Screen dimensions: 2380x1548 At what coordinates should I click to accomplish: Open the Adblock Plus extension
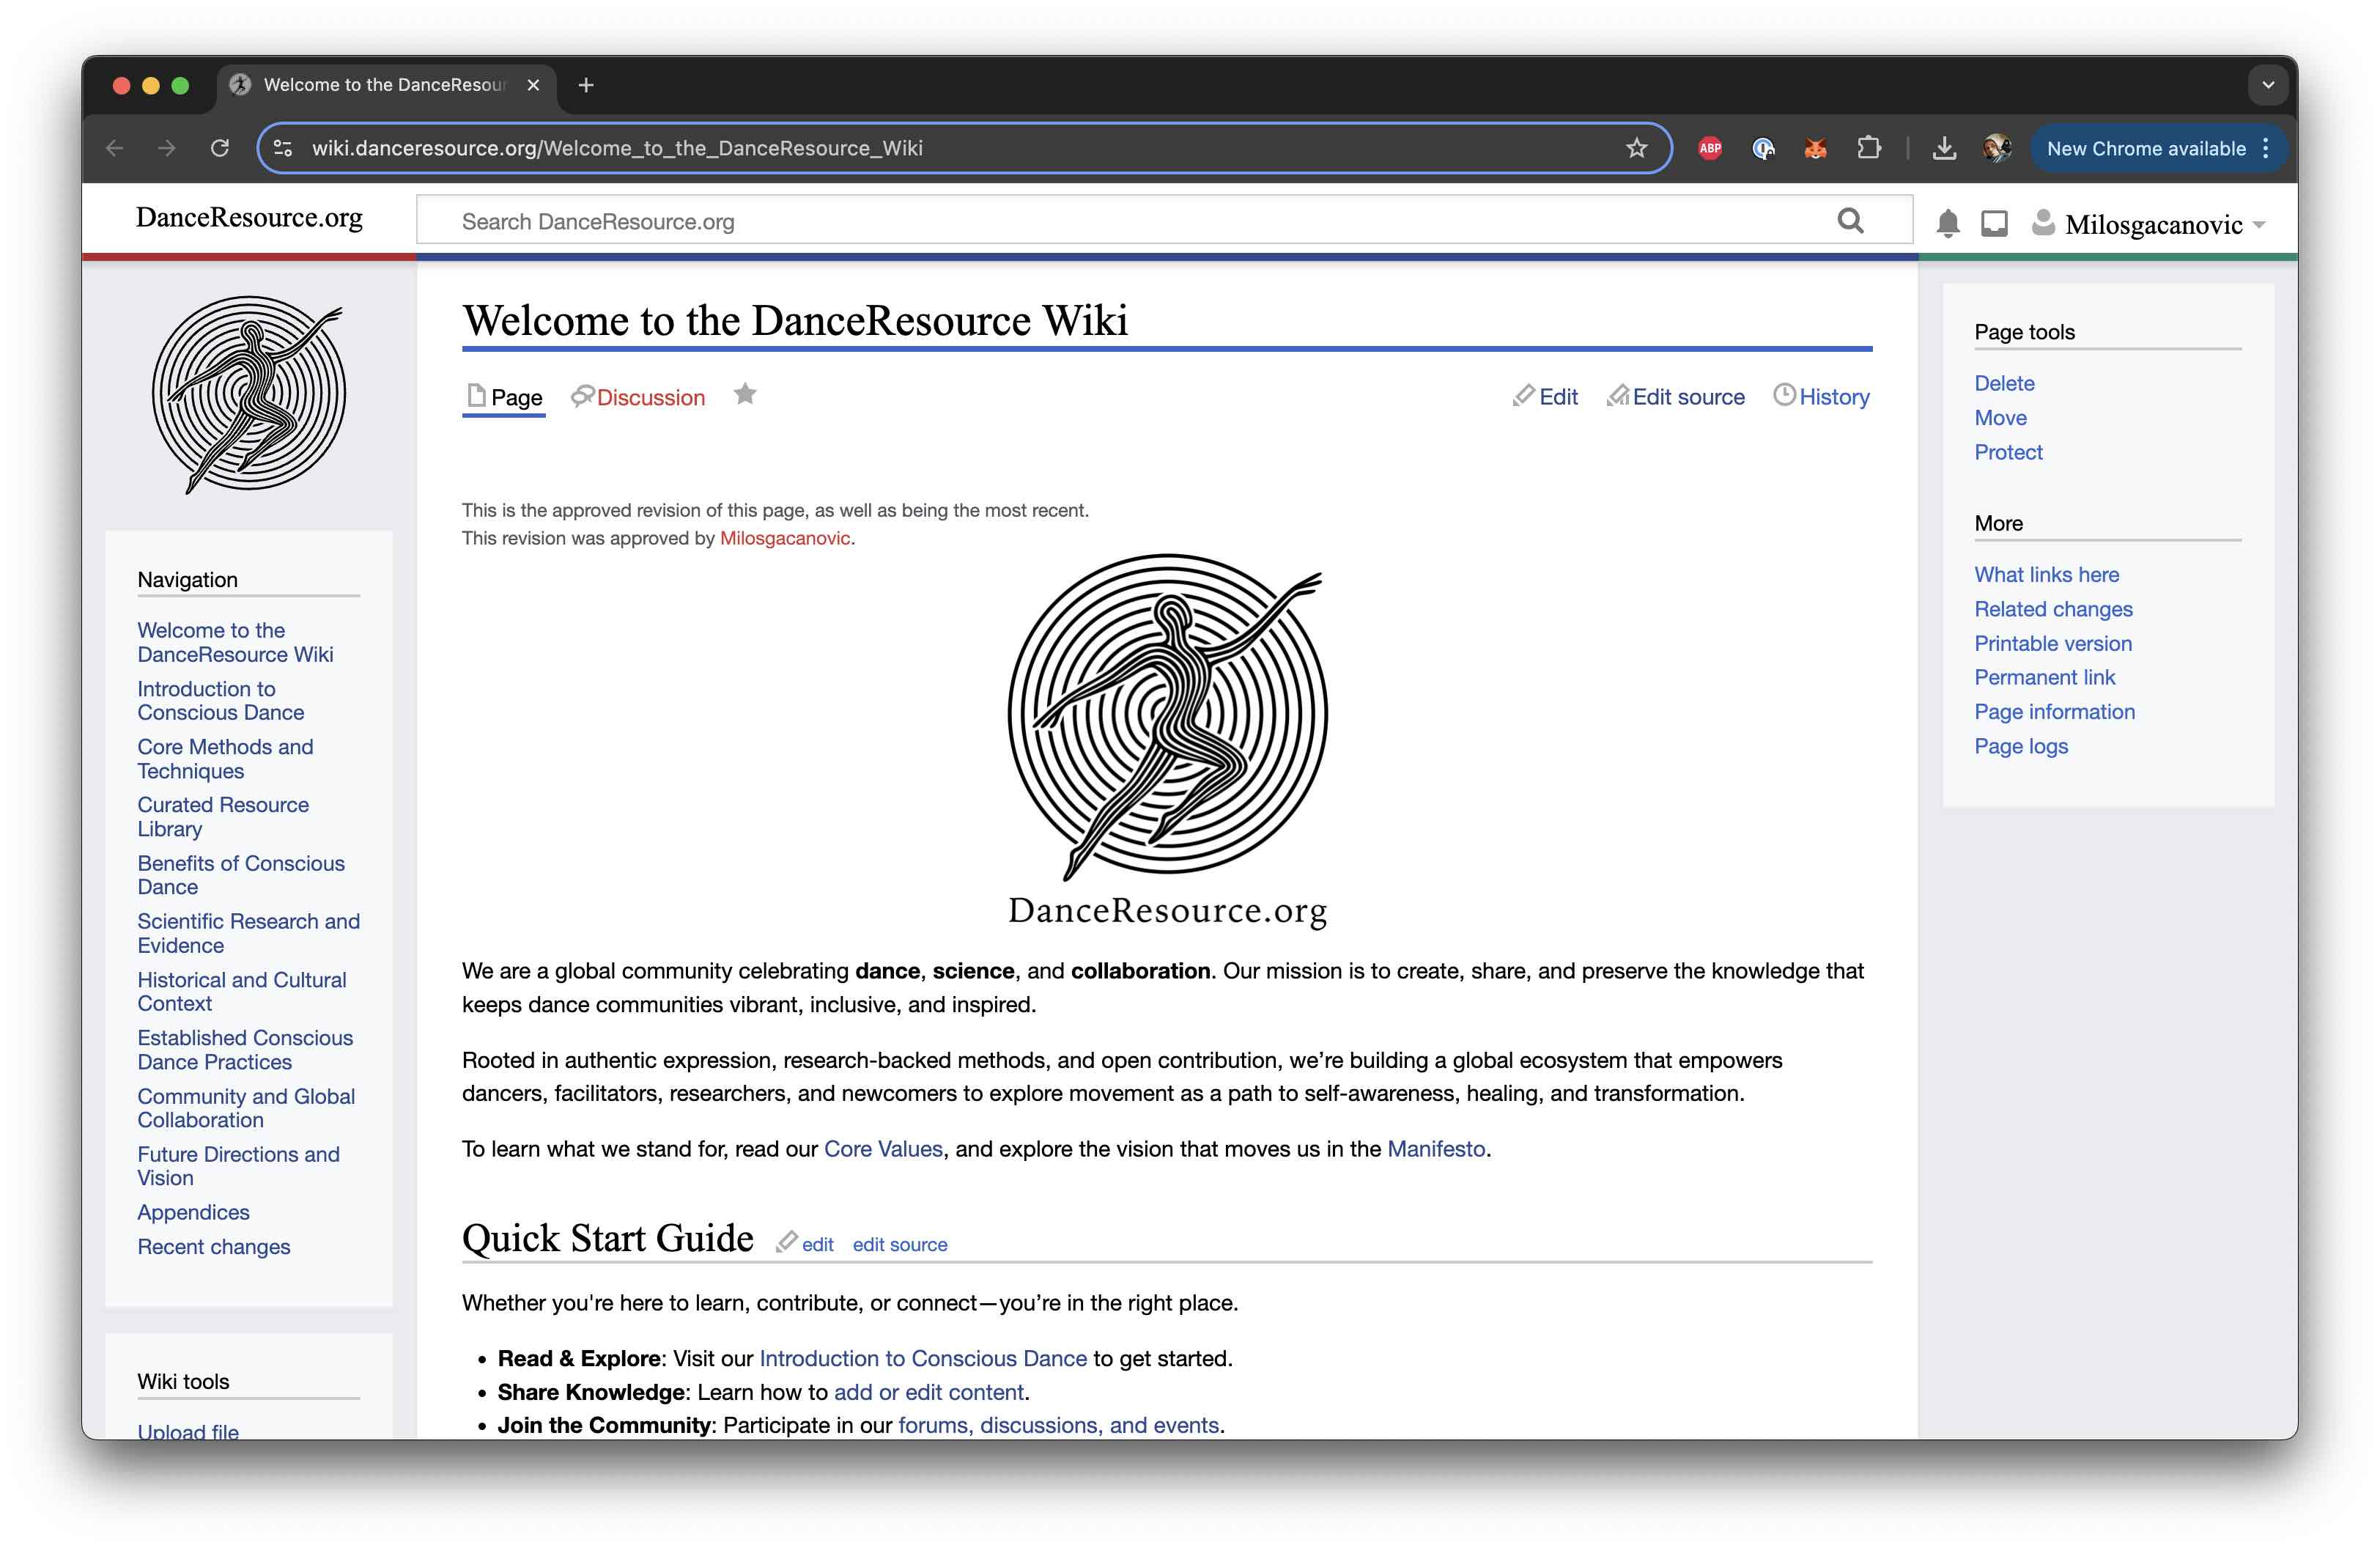[1710, 148]
